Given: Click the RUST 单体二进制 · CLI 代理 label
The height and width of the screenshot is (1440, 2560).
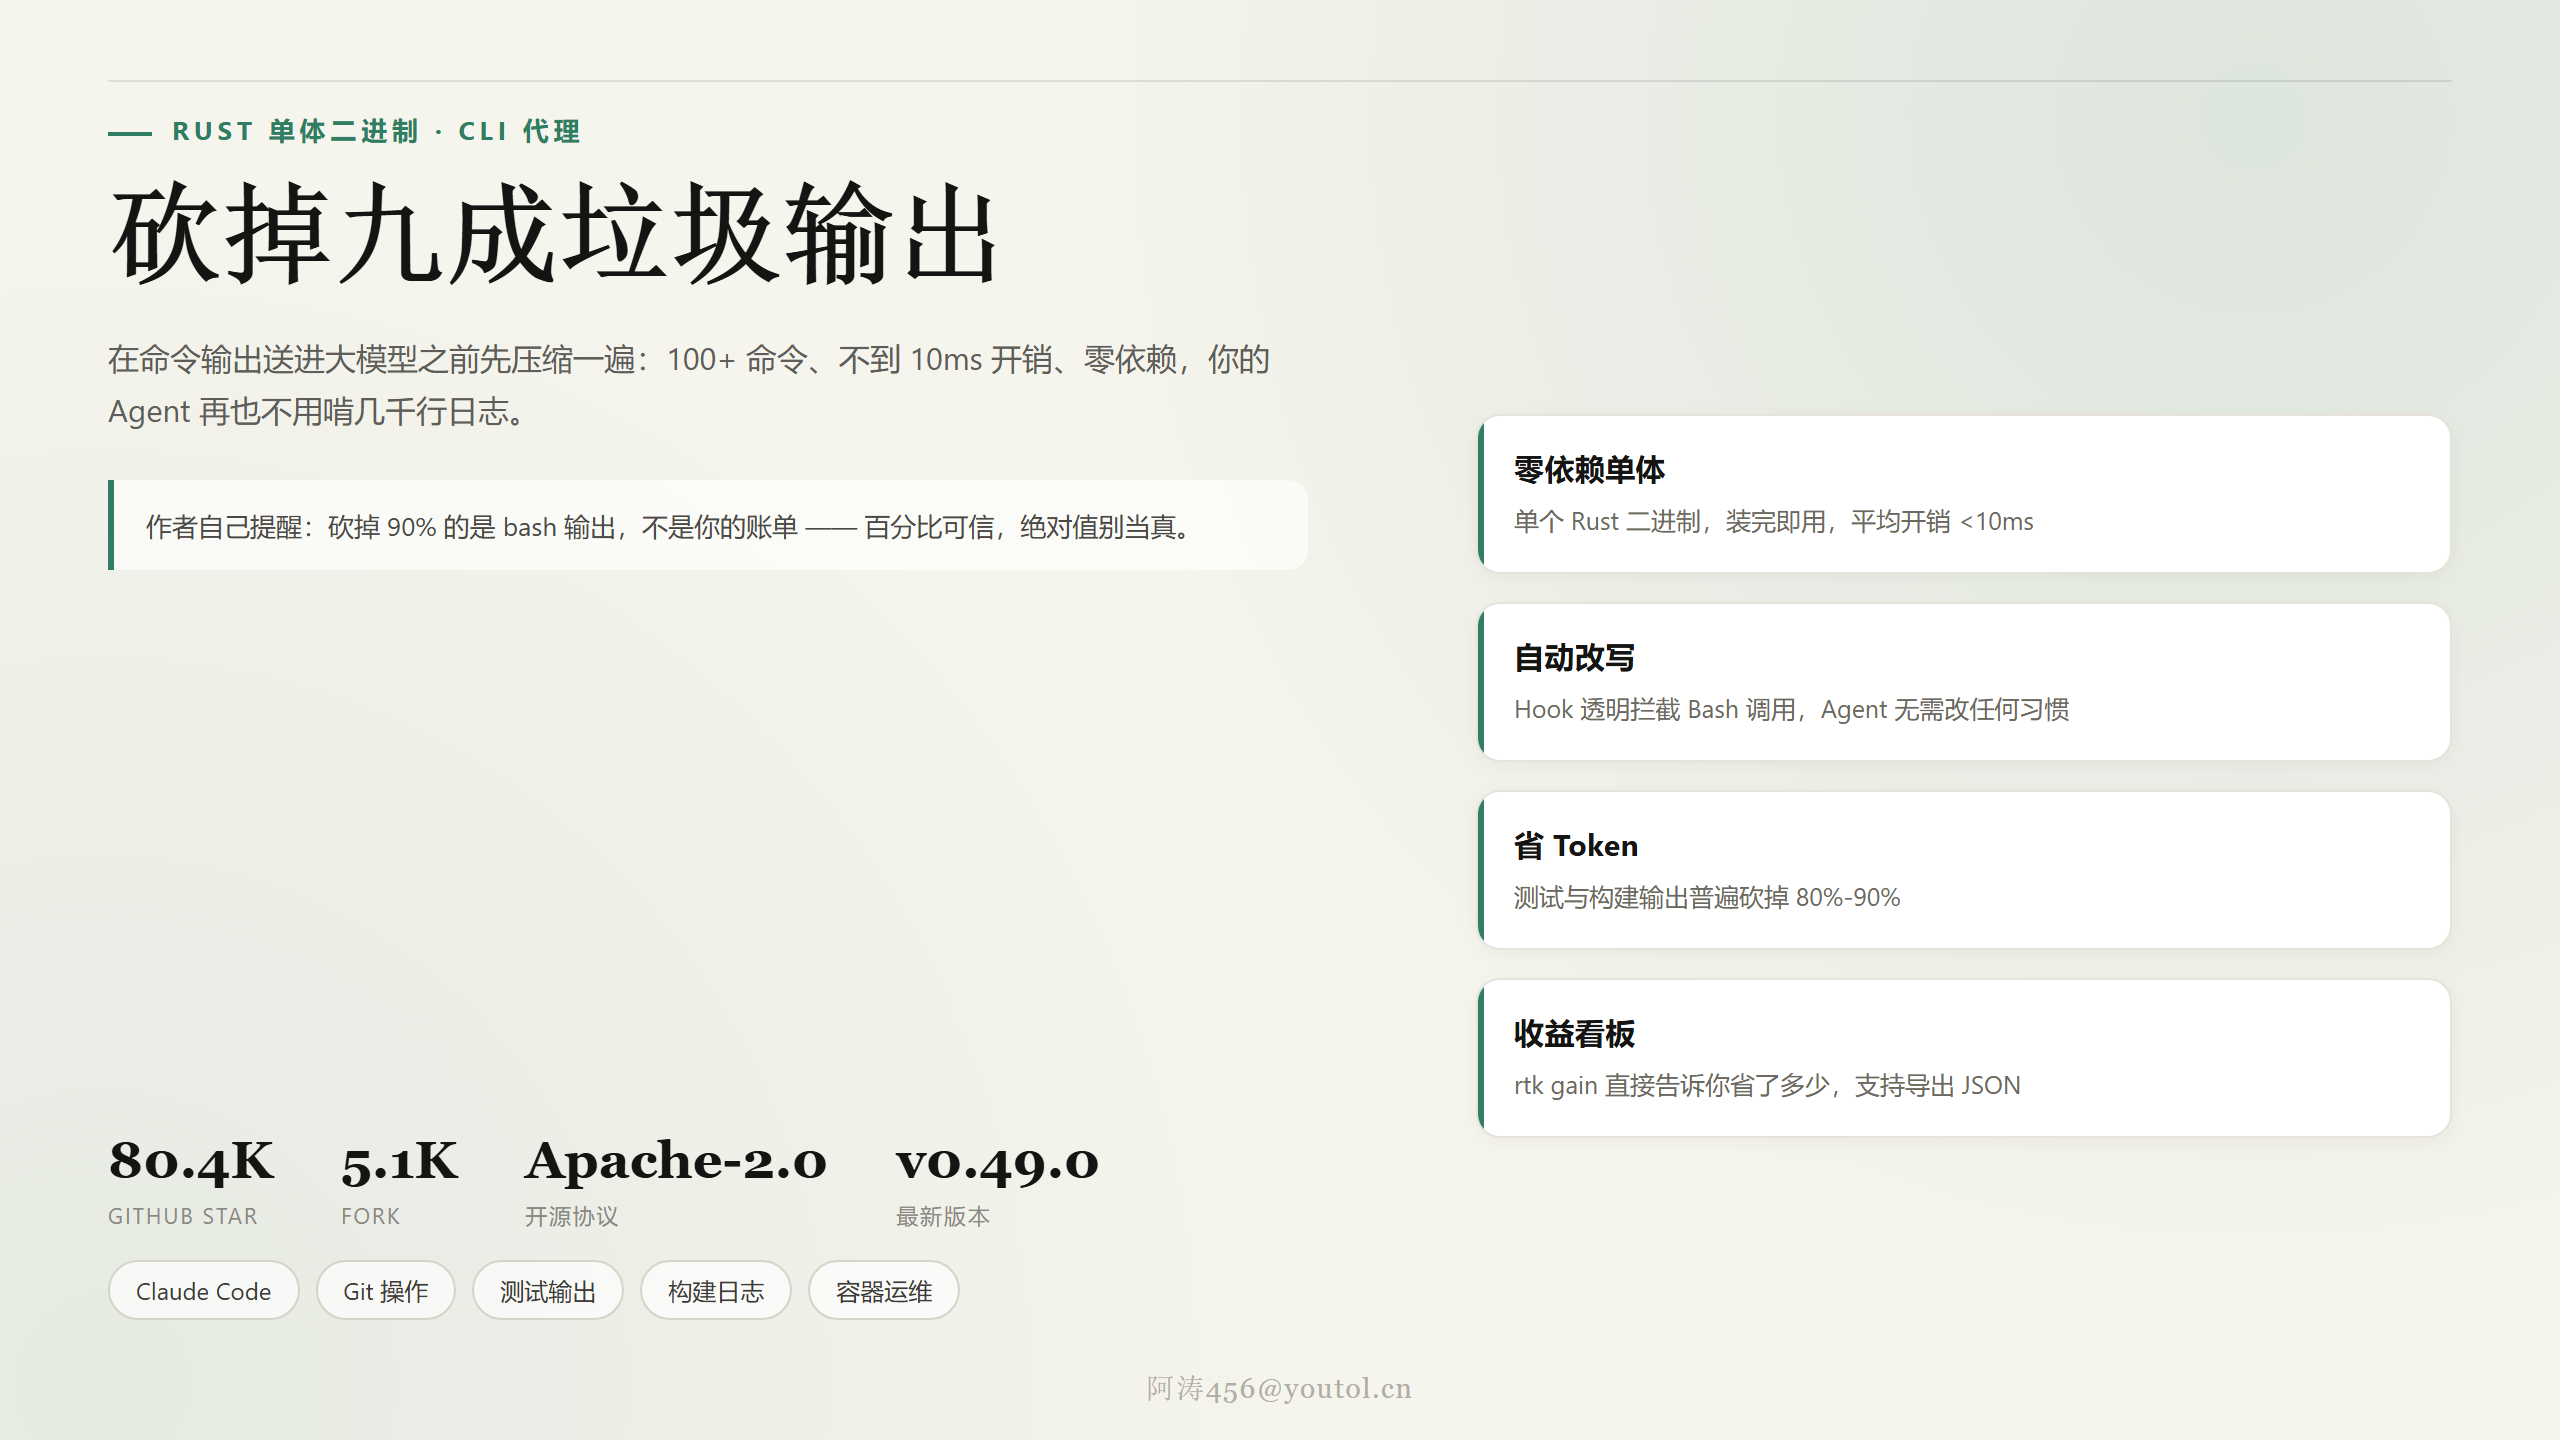Looking at the screenshot, I should click(376, 131).
